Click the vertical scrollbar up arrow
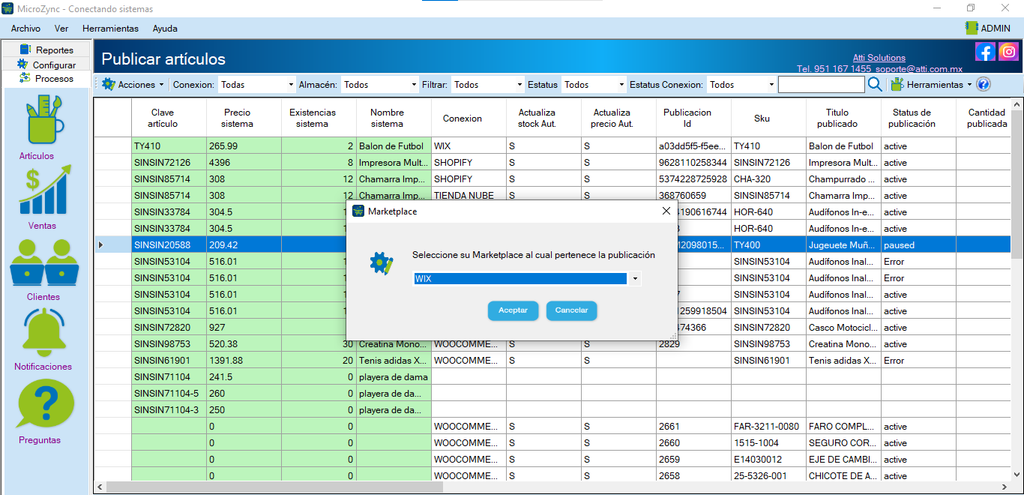 [x=1017, y=104]
